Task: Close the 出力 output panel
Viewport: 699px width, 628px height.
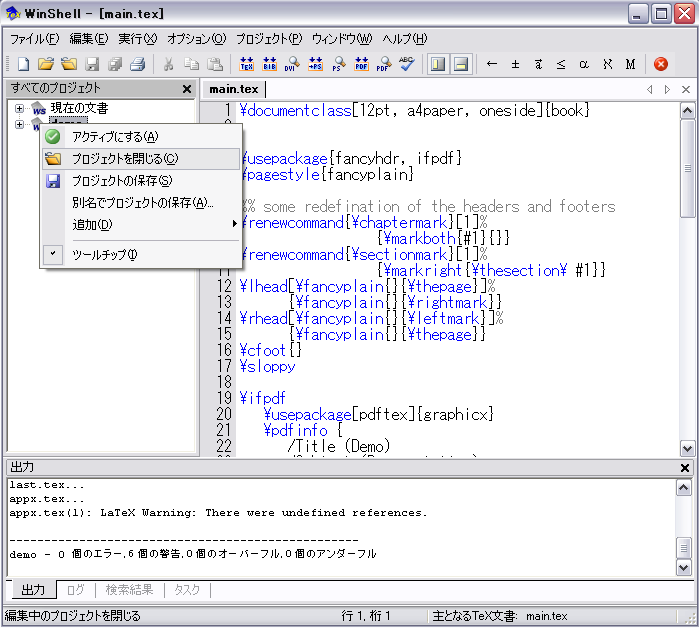Action: point(685,468)
